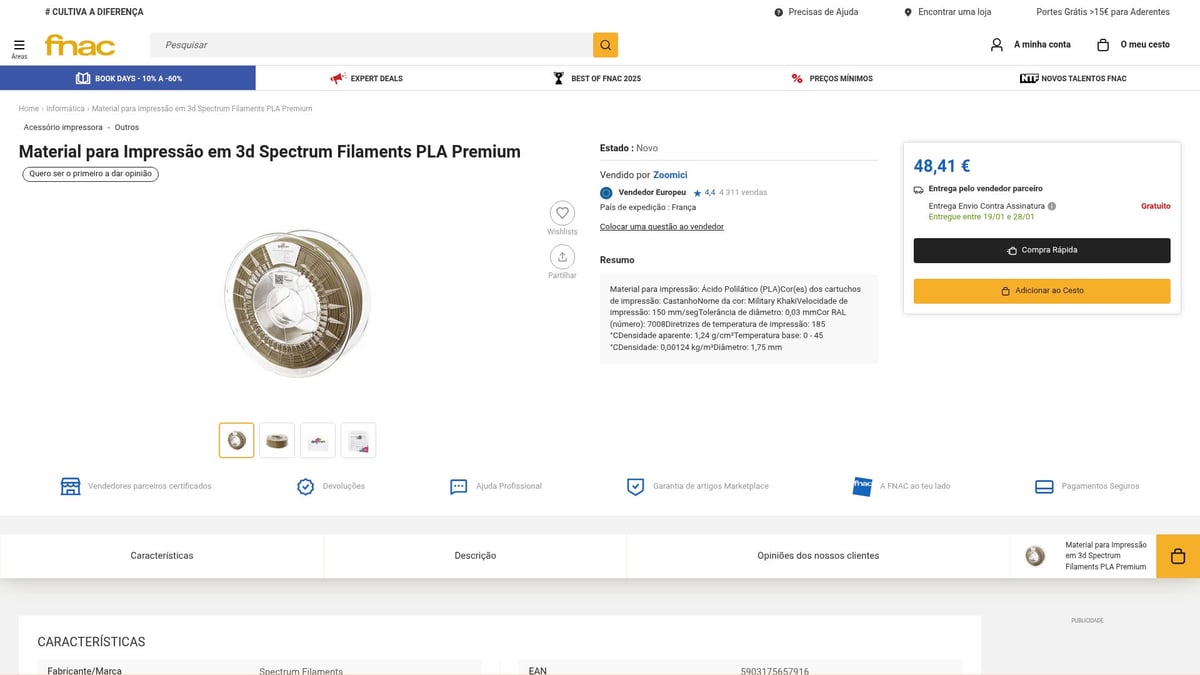This screenshot has height=675, width=1200.
Task: Click the Devoluções checkmark icon
Action: pyautogui.click(x=305, y=486)
